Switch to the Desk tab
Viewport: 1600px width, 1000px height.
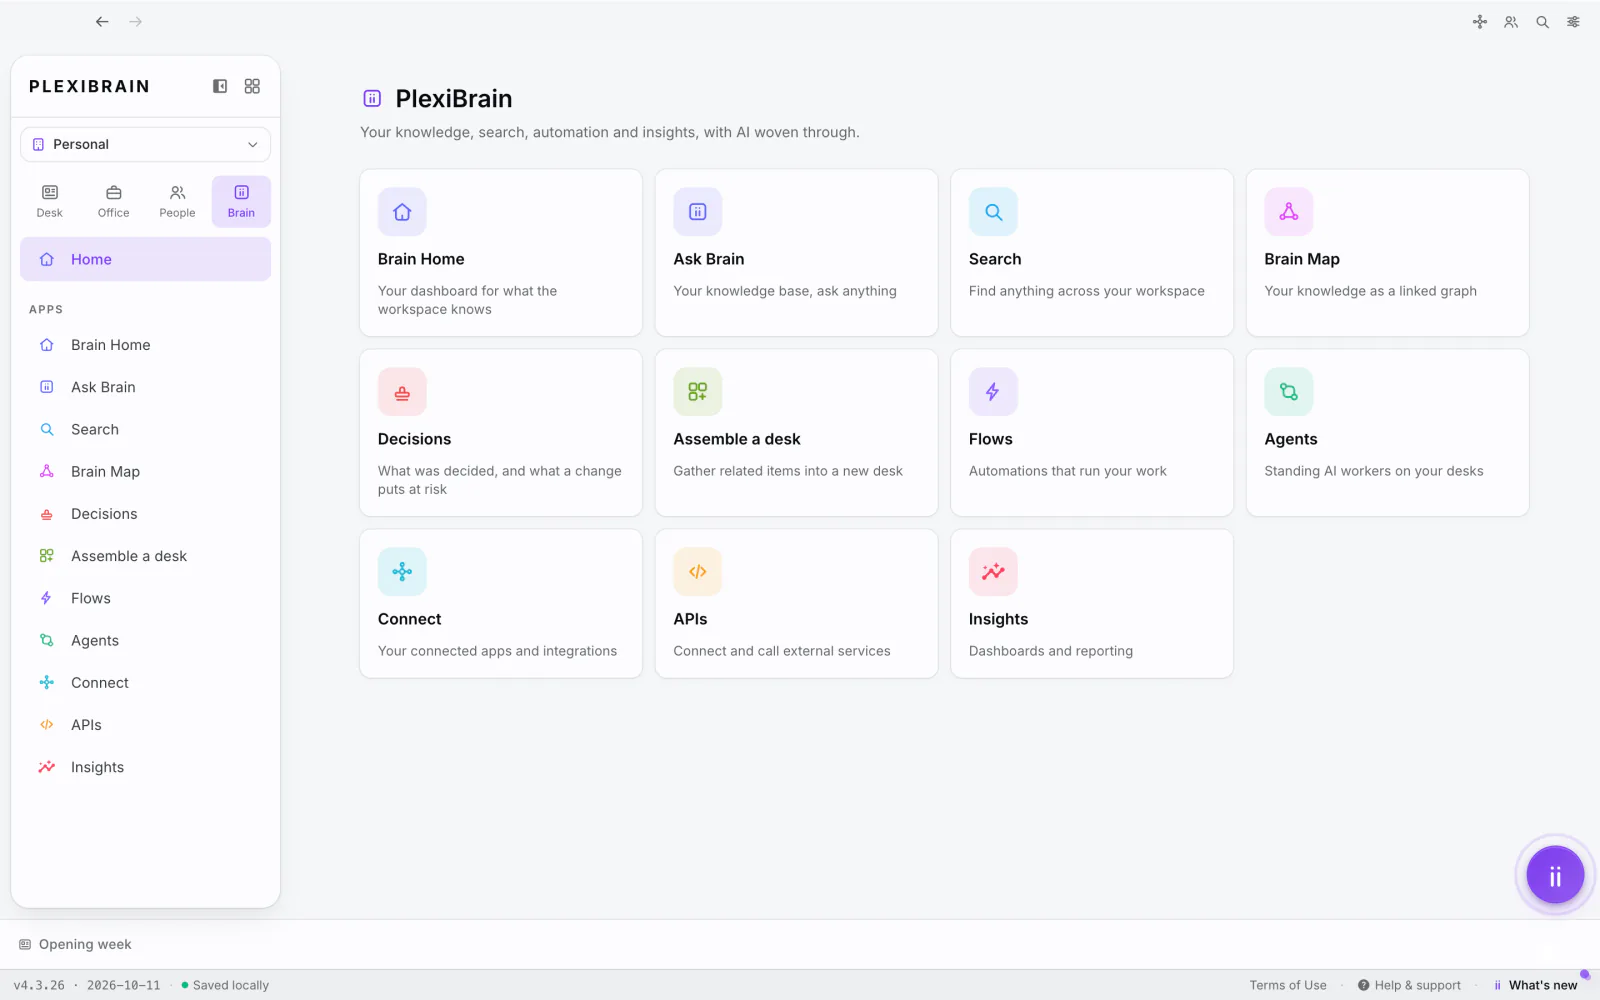50,201
